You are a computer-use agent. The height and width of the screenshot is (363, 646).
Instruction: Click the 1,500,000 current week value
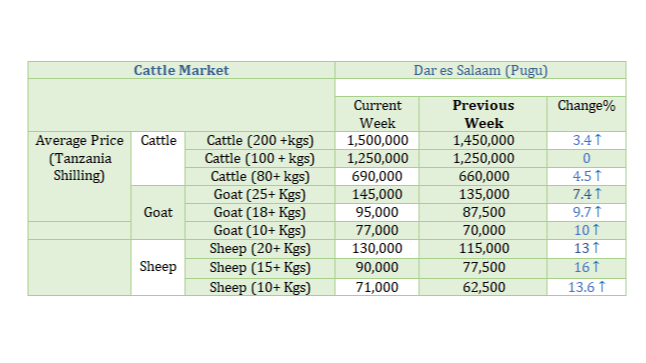tap(377, 141)
